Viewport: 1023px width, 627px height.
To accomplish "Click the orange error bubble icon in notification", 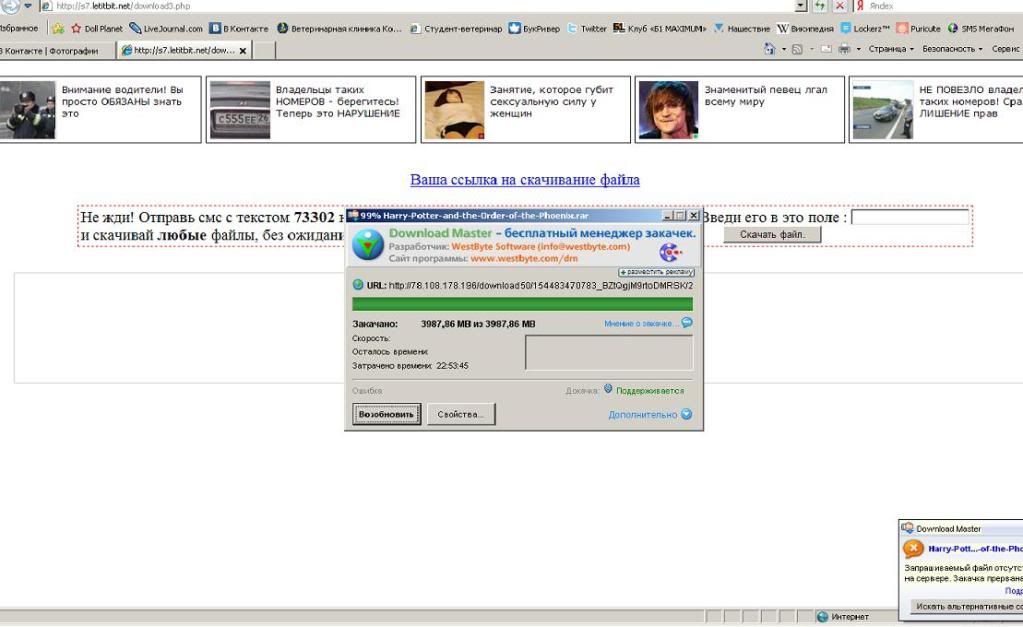I will point(913,549).
